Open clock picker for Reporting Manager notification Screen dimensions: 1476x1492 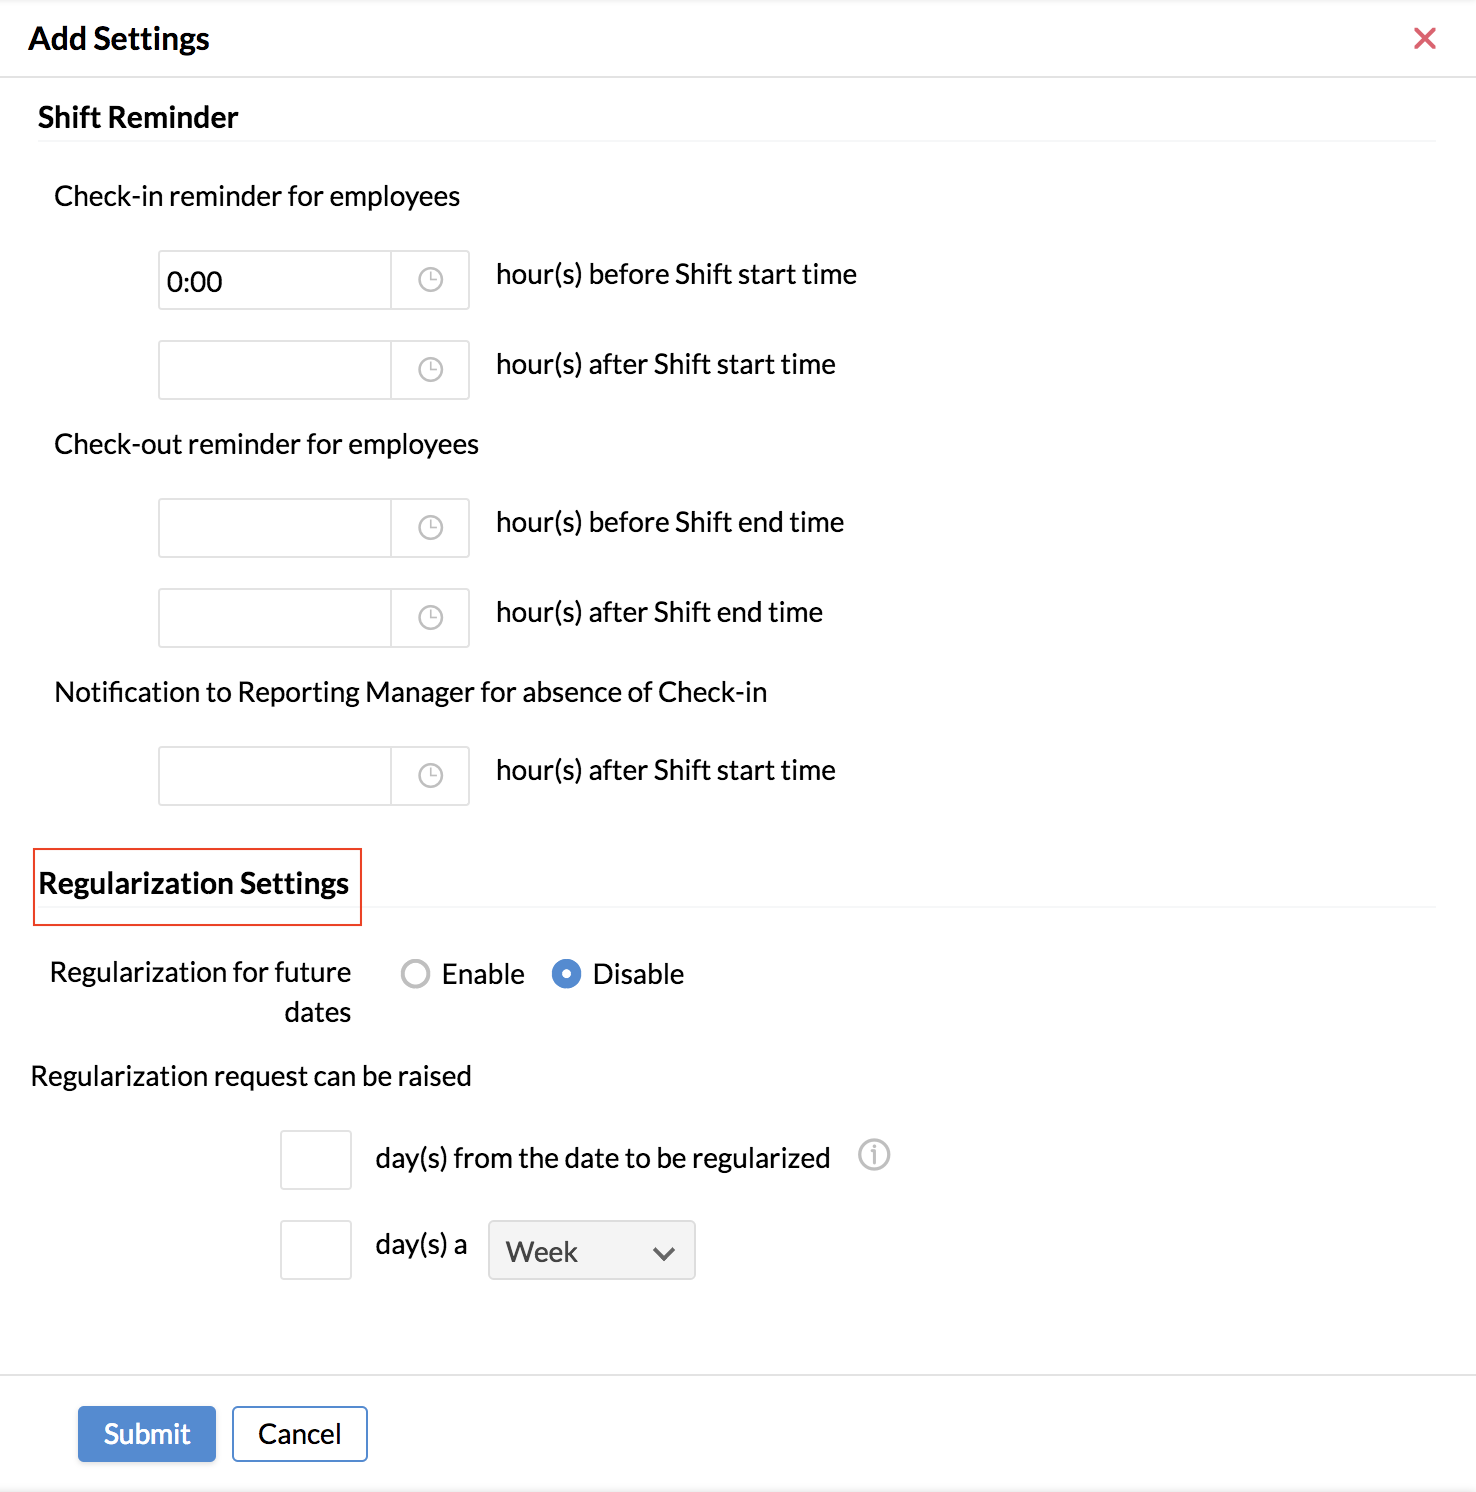[x=430, y=776]
